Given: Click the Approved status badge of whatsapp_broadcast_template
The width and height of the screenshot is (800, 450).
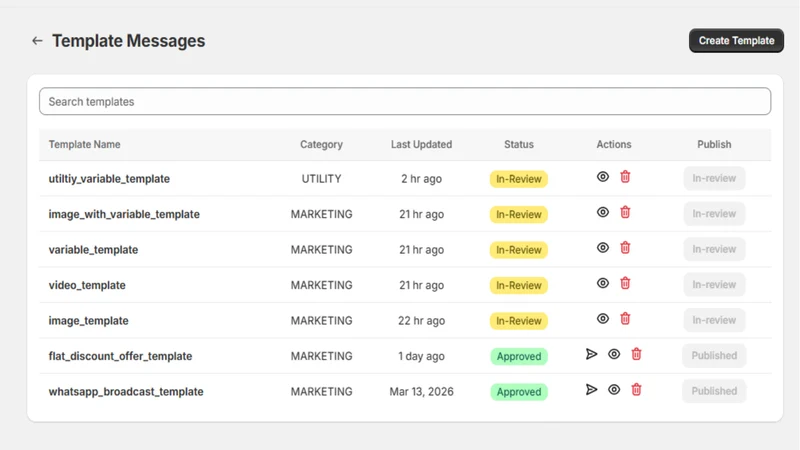Looking at the screenshot, I should point(519,392).
